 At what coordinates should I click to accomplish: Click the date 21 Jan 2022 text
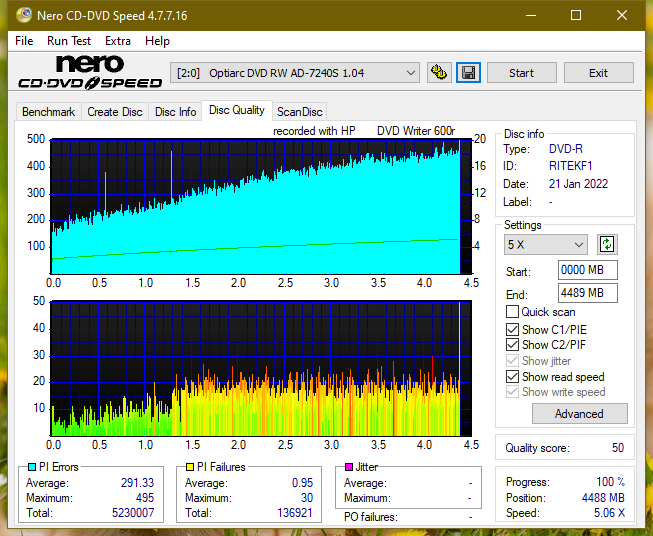(578, 184)
